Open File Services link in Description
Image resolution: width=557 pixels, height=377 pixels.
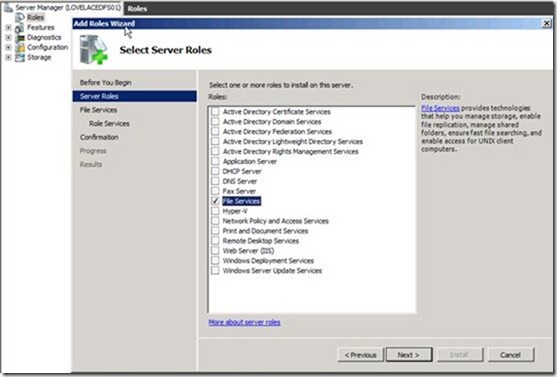[440, 108]
